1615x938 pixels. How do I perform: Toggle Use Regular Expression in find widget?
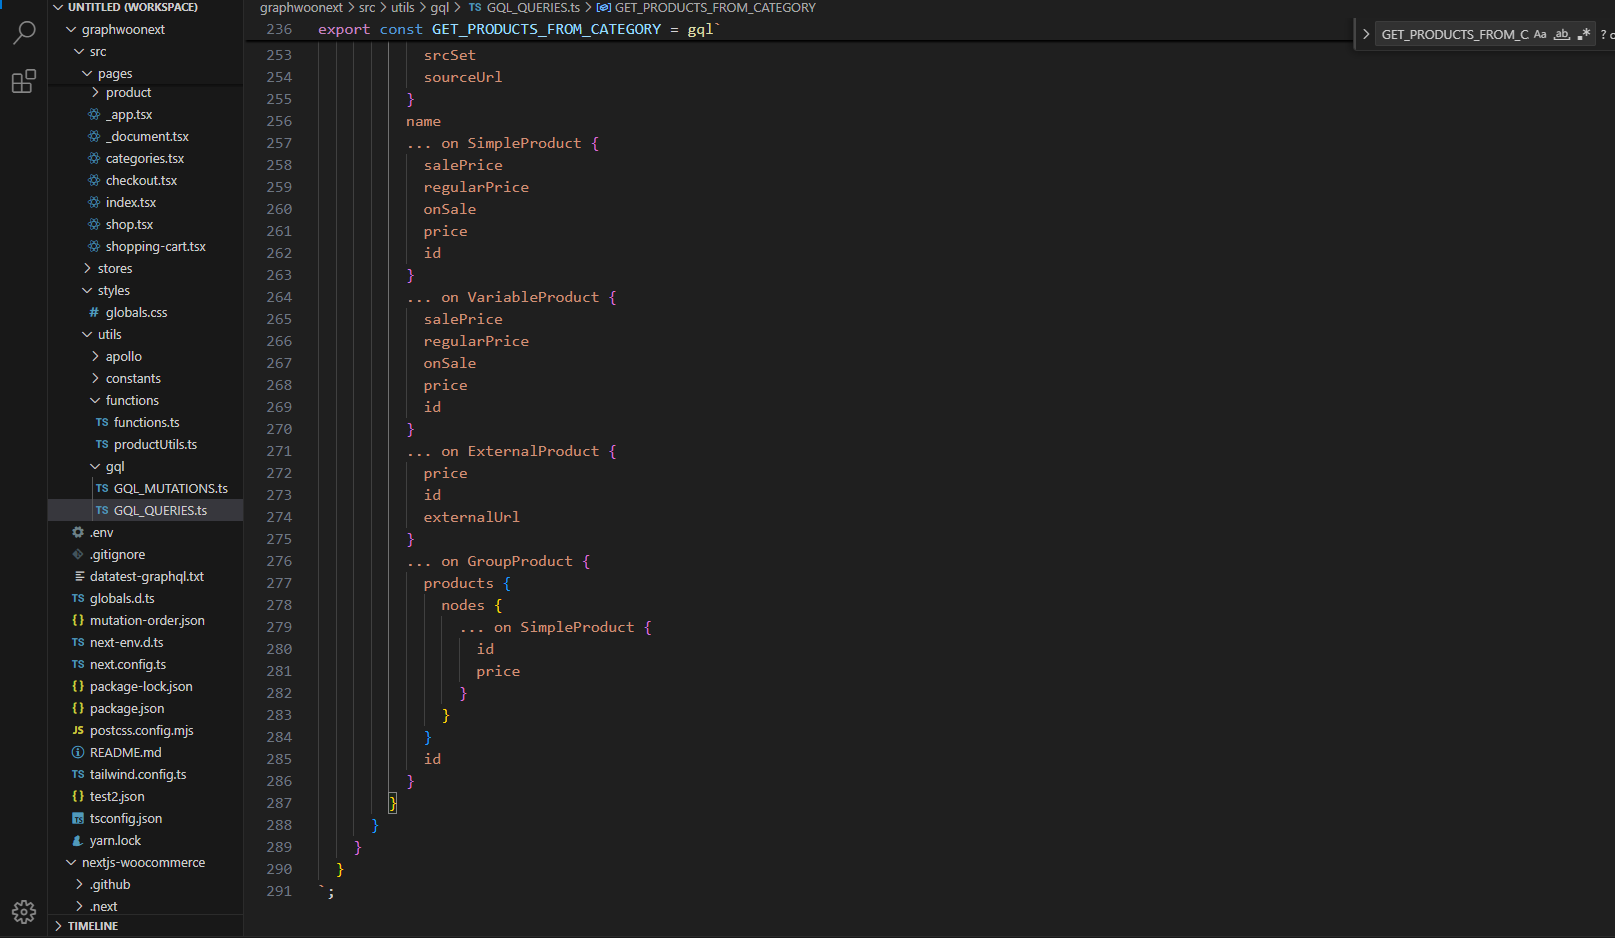pyautogui.click(x=1584, y=34)
